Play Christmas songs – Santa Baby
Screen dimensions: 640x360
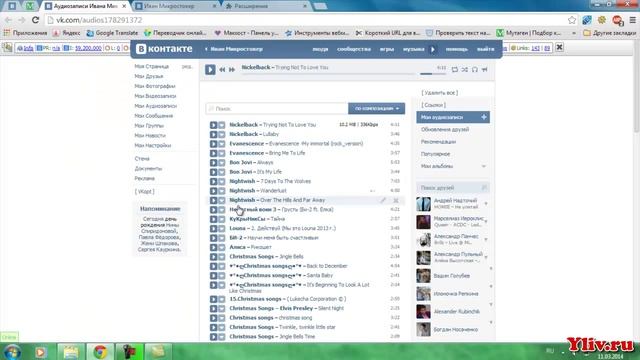213,276
